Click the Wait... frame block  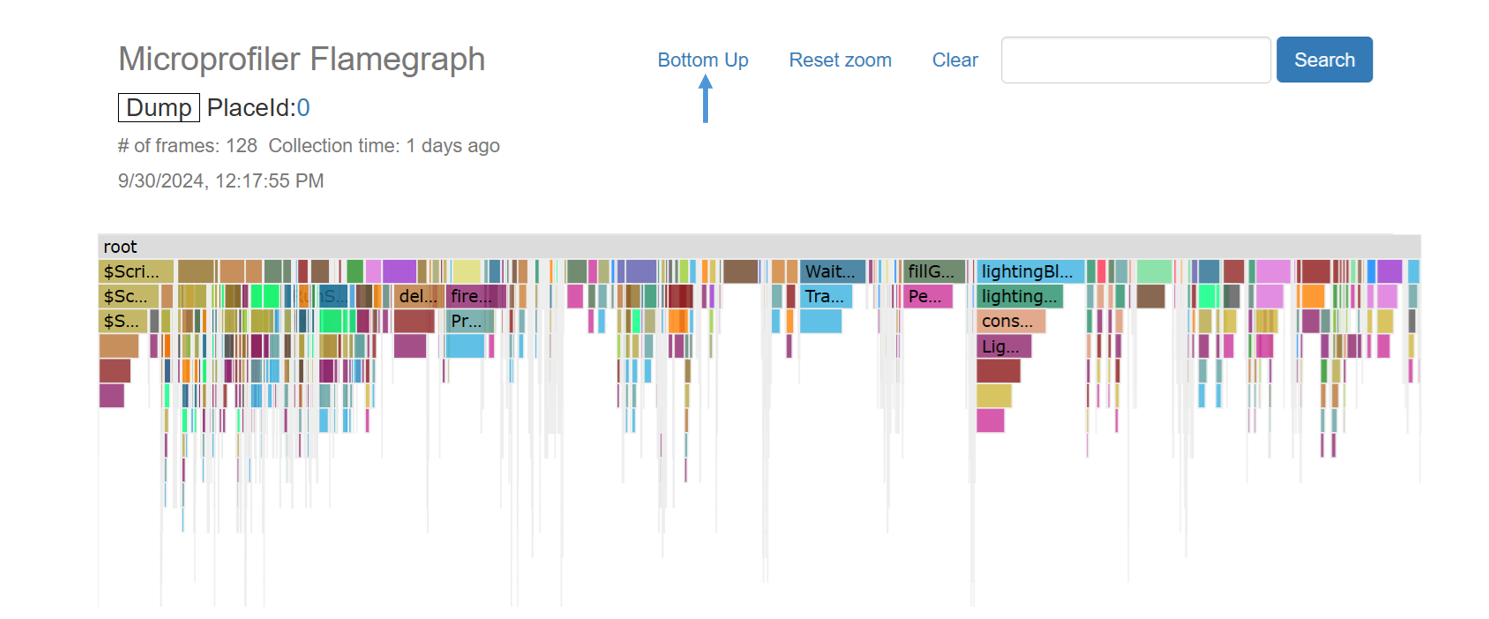point(832,272)
